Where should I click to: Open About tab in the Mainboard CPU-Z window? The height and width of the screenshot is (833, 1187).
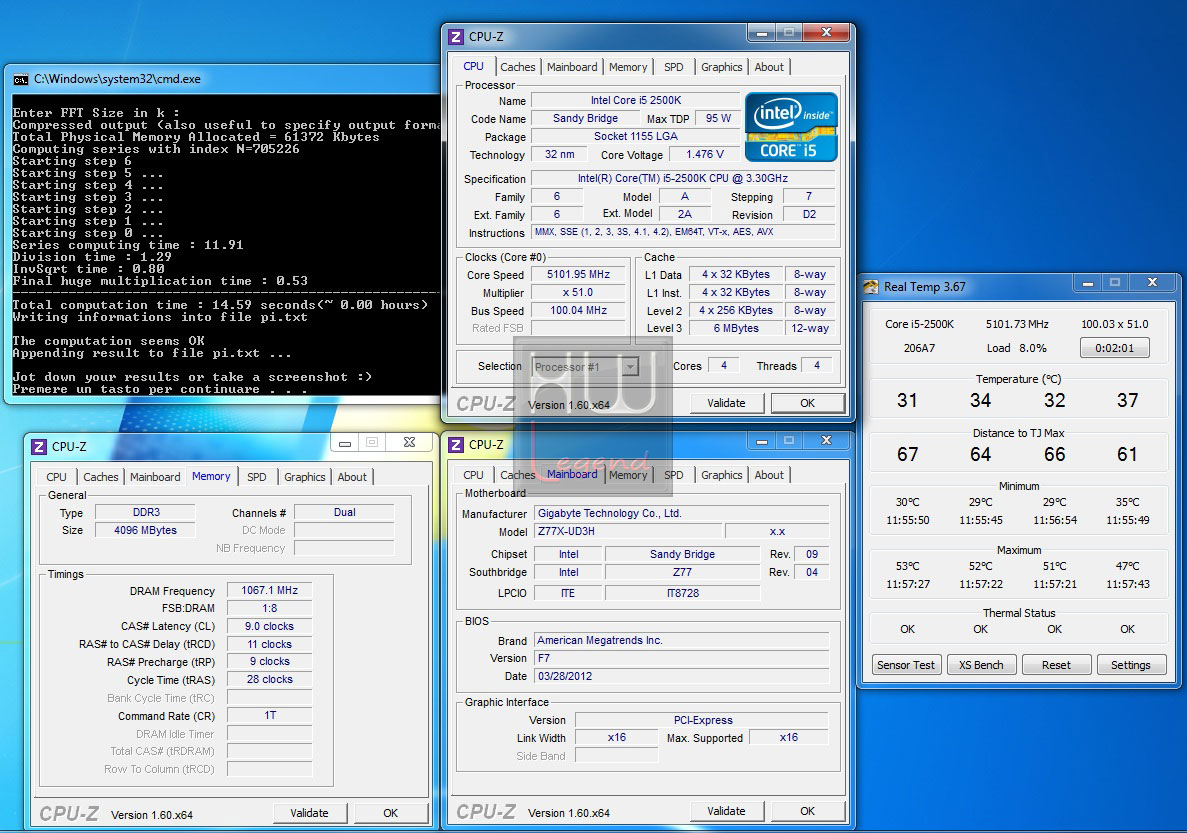[769, 475]
